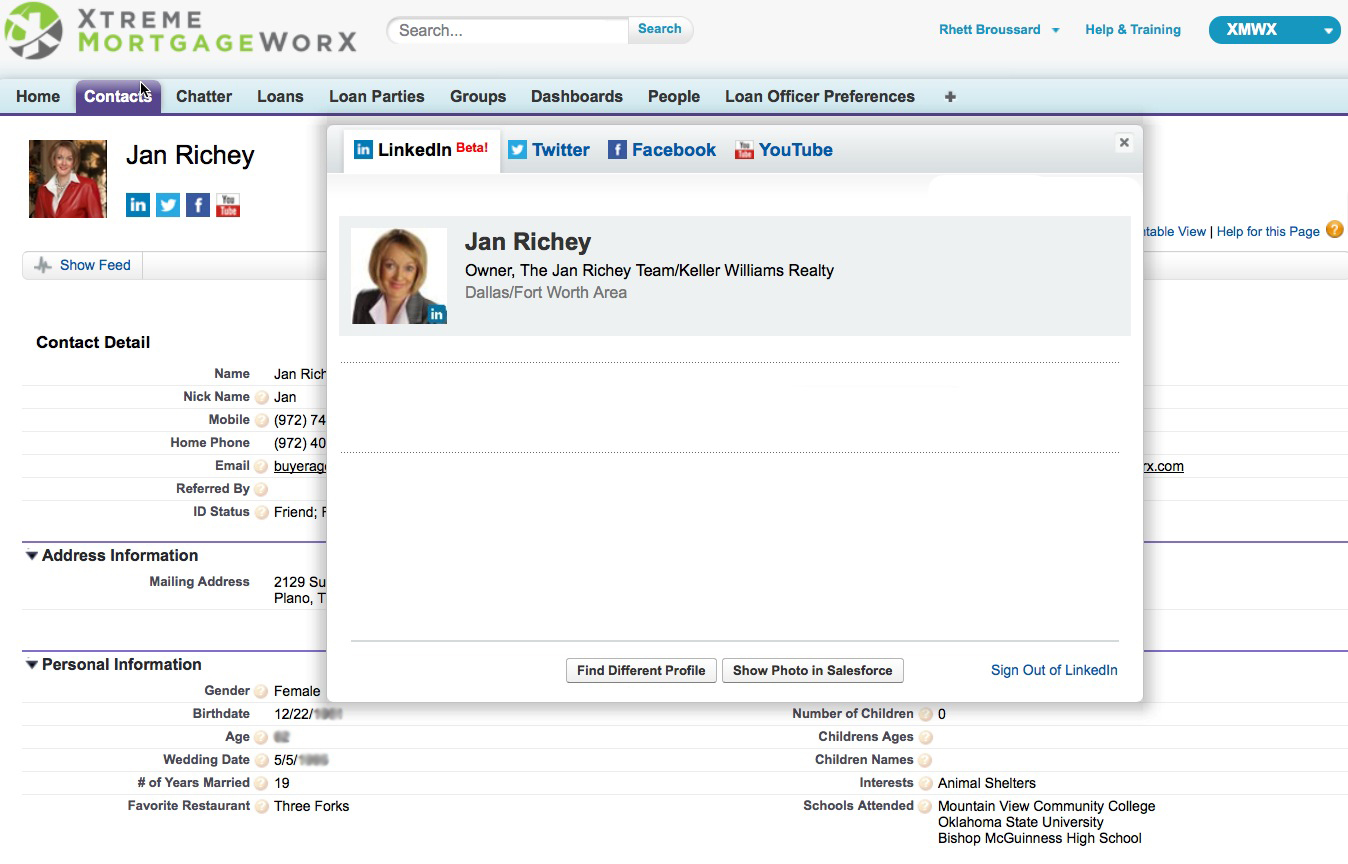The image size is (1348, 864).
Task: Click the Three Forks restaurant value
Action: [312, 806]
